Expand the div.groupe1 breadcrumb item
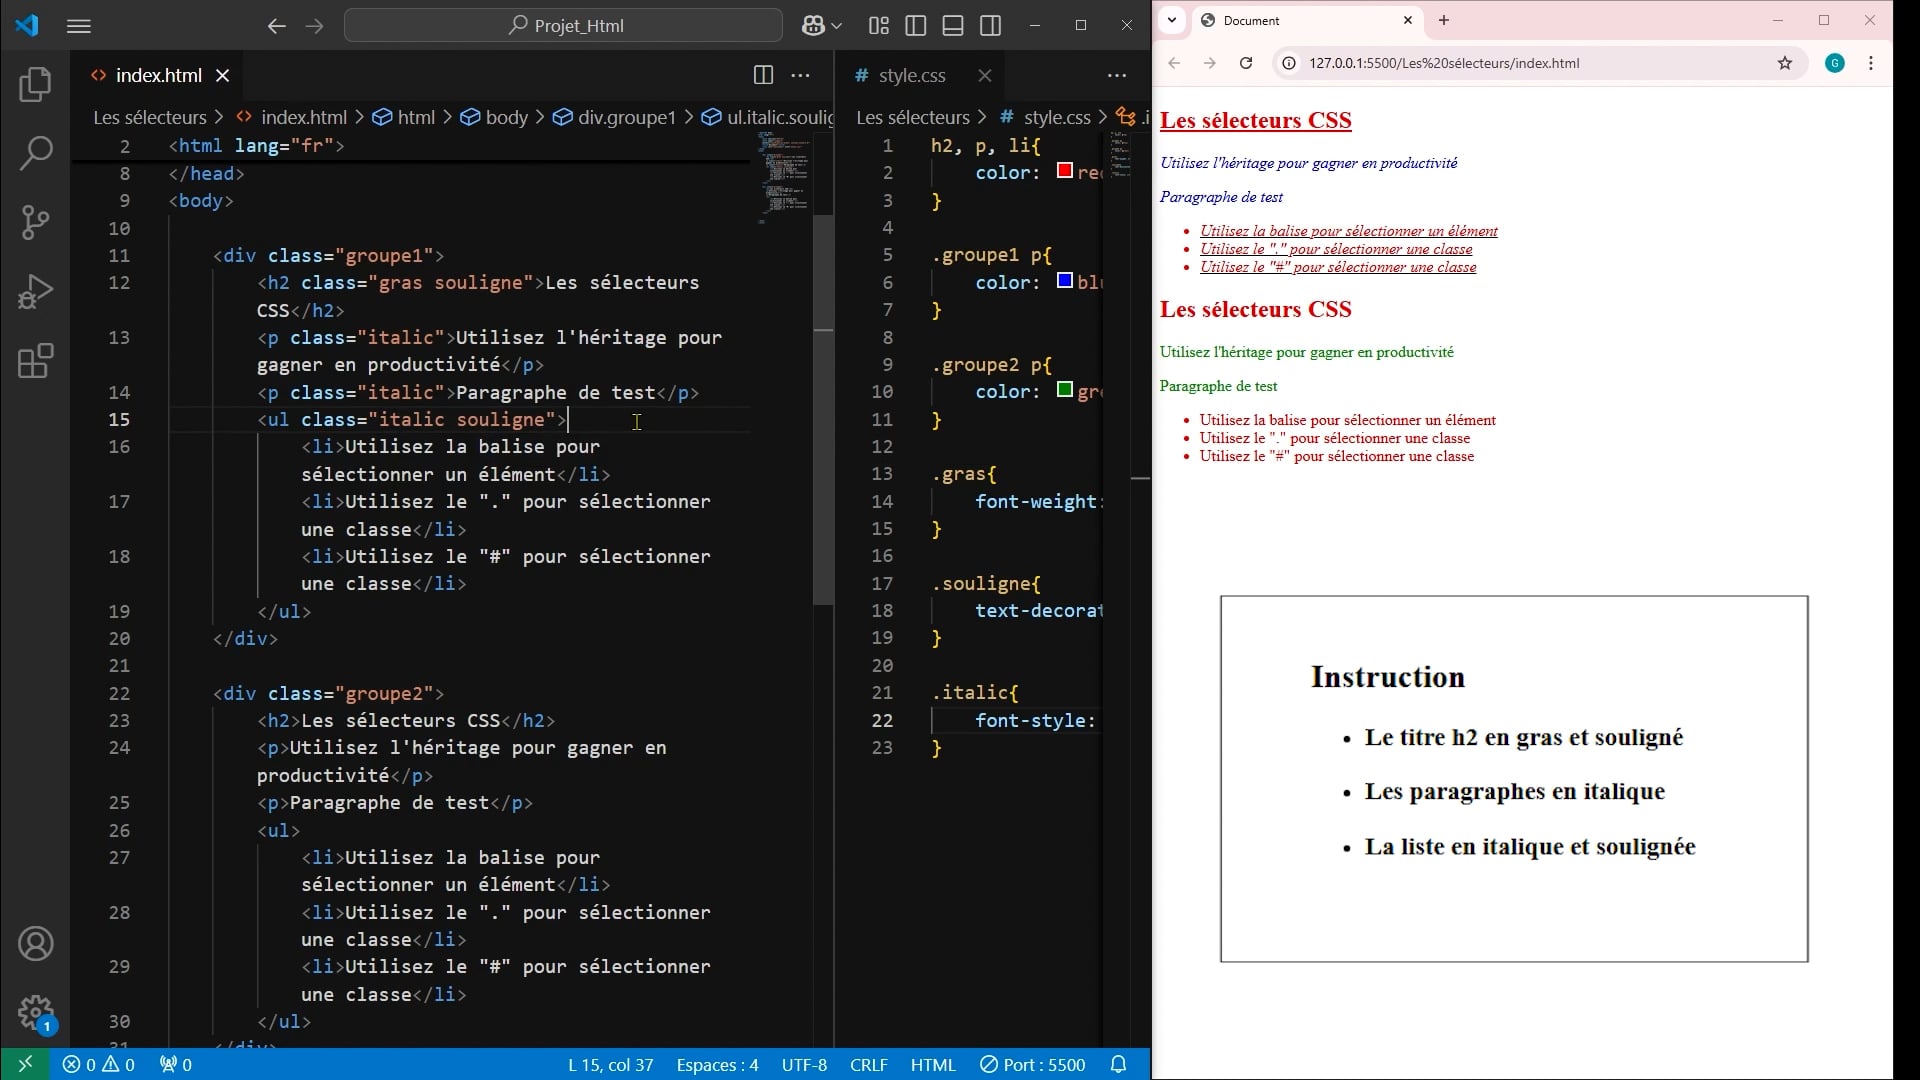 [x=626, y=117]
